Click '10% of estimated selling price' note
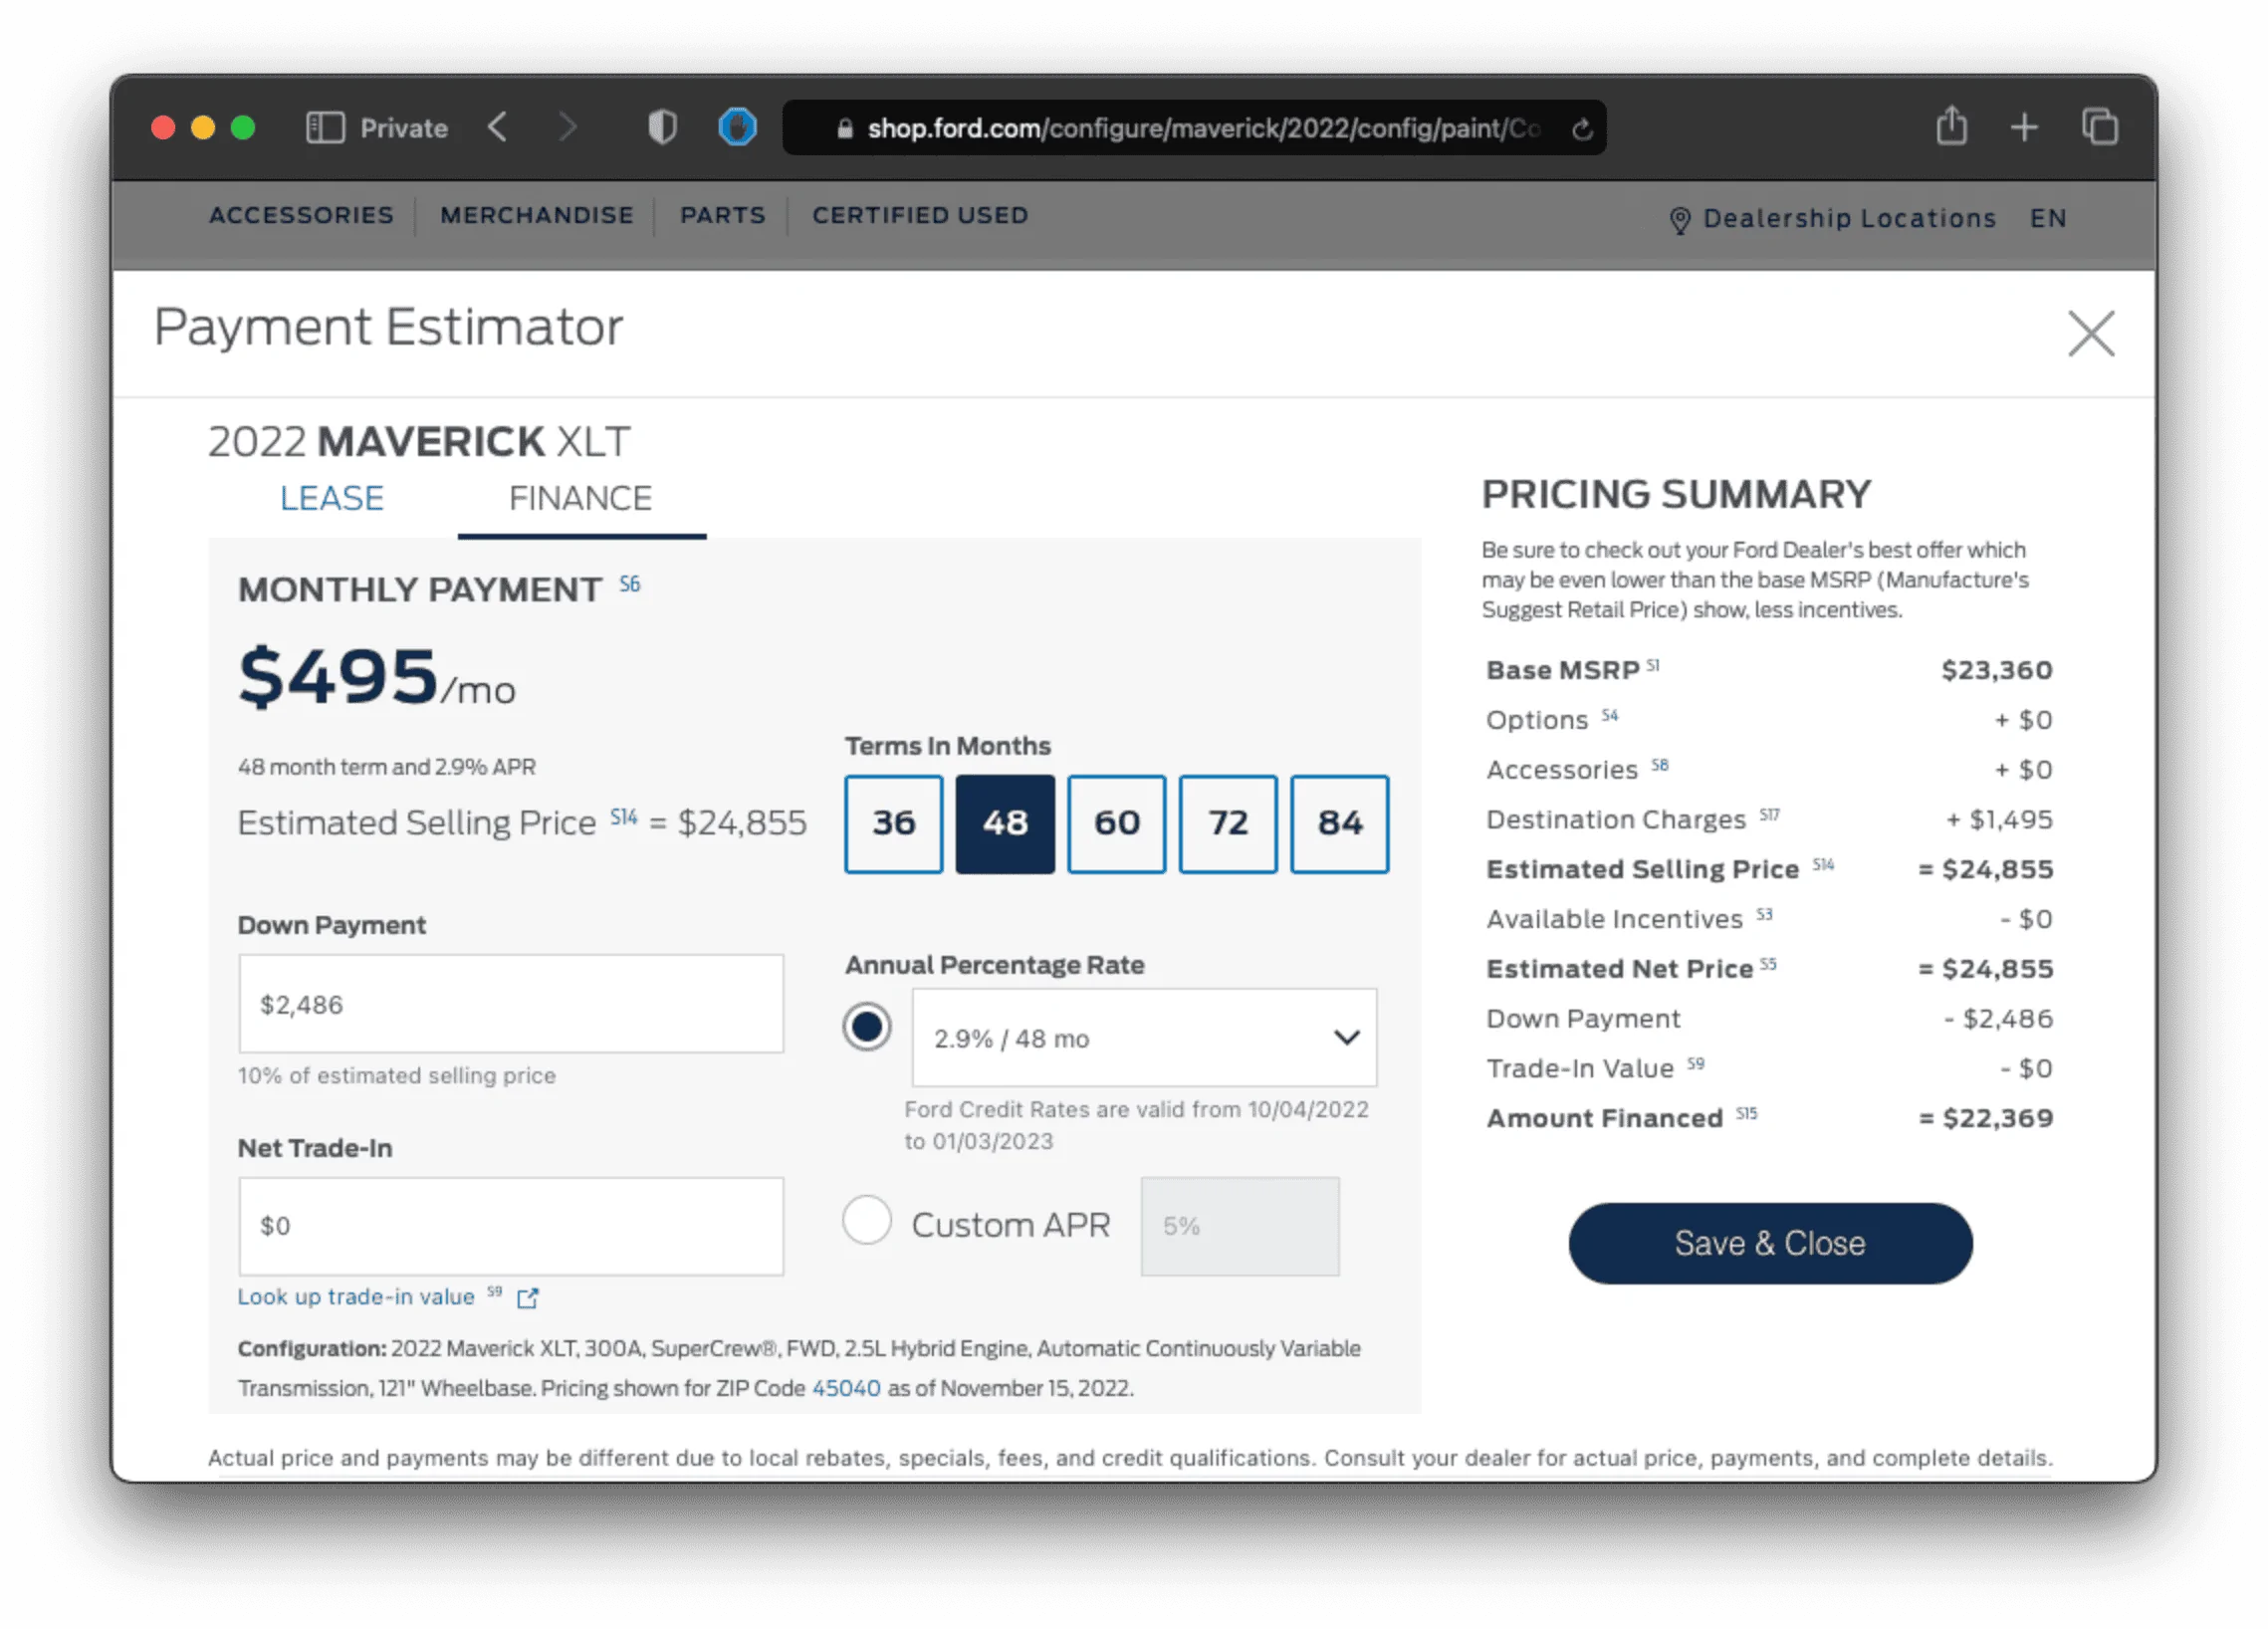The width and height of the screenshot is (2268, 1629). (397, 1075)
